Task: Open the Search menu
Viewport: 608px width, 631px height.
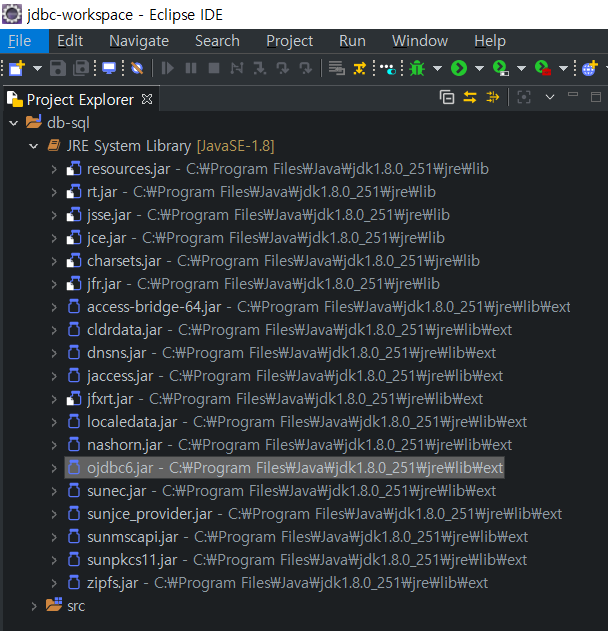Action: tap(217, 41)
